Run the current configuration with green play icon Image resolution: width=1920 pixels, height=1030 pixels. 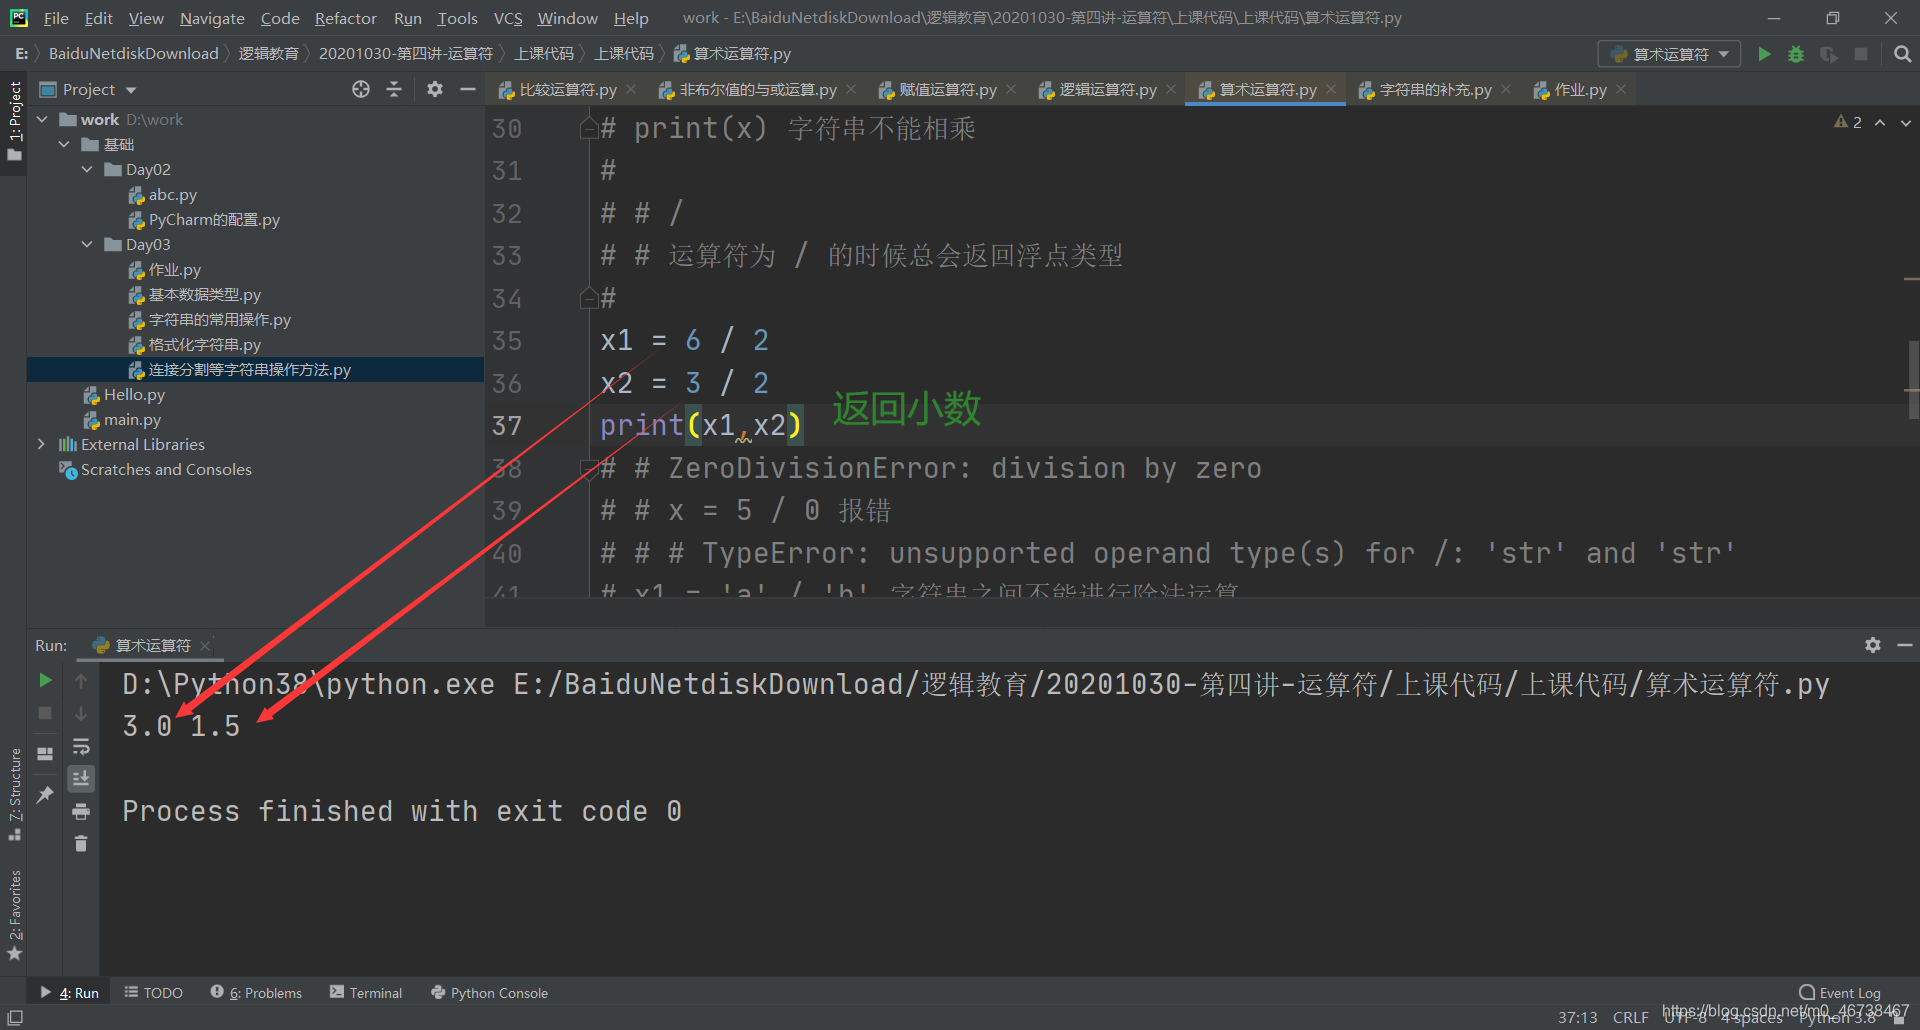(x=1764, y=54)
